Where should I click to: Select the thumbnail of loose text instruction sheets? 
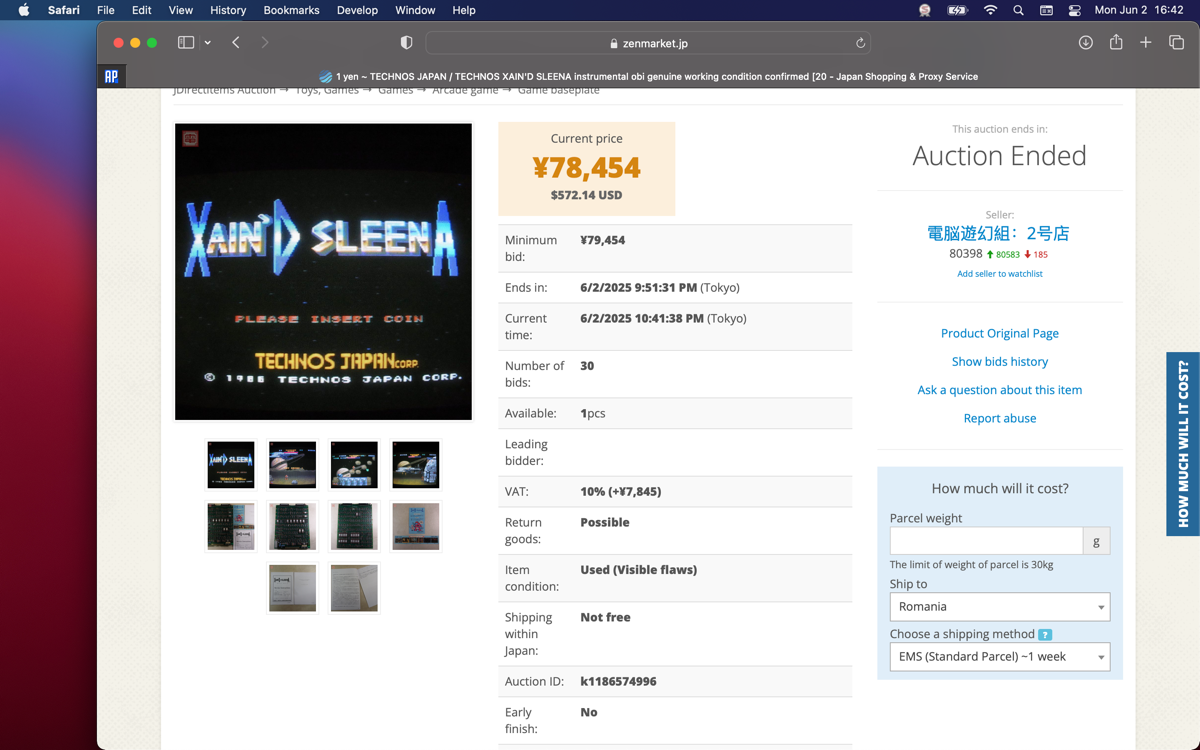[354, 588]
